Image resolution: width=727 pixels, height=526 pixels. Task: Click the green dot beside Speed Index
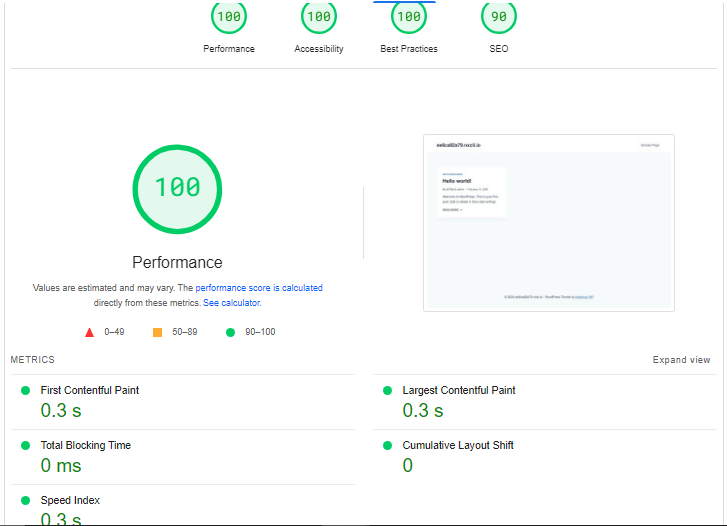[26, 500]
